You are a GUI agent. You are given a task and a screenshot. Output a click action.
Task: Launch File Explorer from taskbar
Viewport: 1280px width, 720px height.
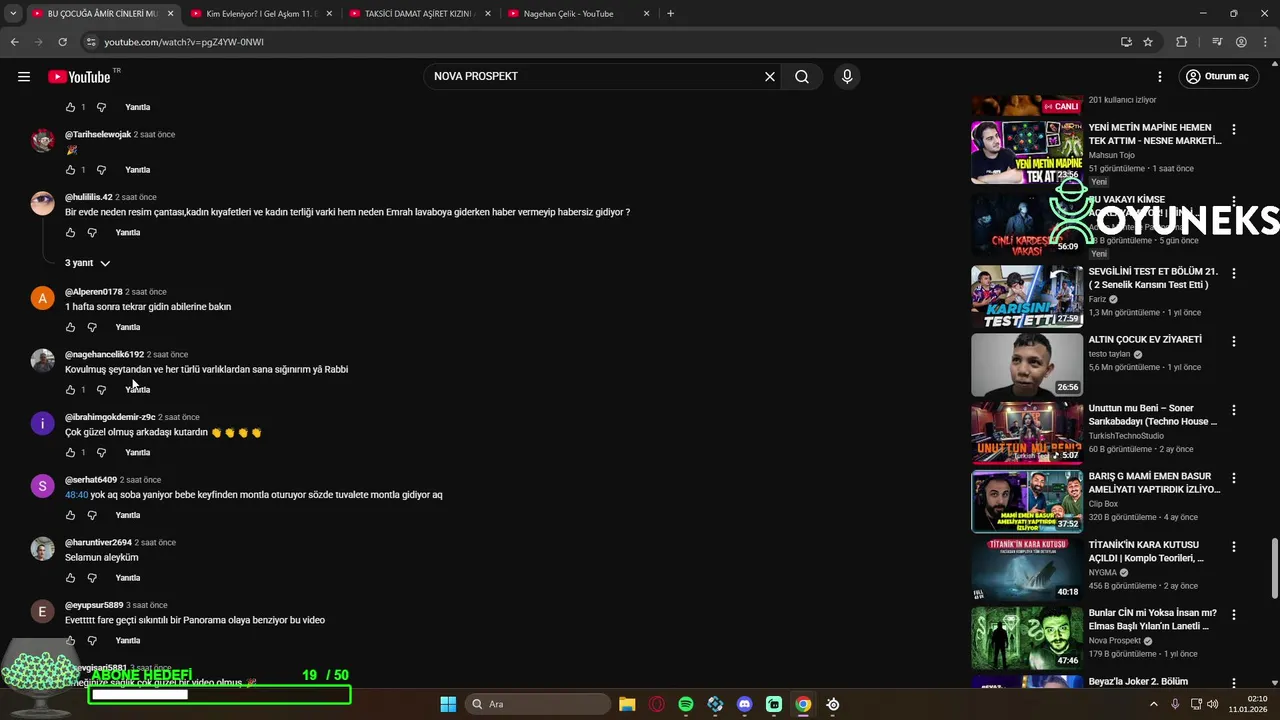[x=627, y=704]
